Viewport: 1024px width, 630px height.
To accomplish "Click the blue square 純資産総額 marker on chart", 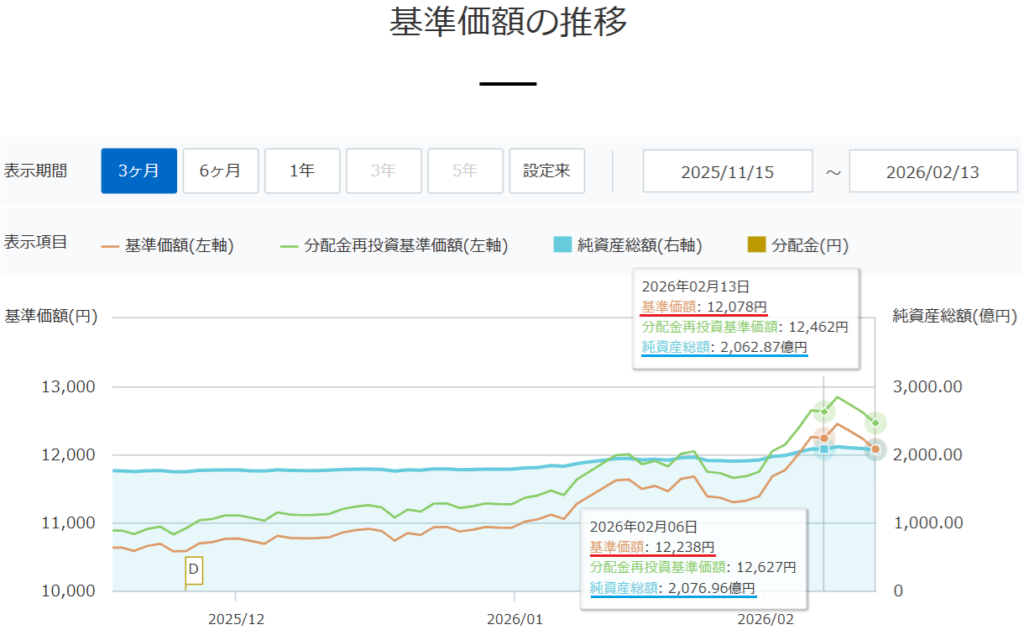I will (824, 448).
